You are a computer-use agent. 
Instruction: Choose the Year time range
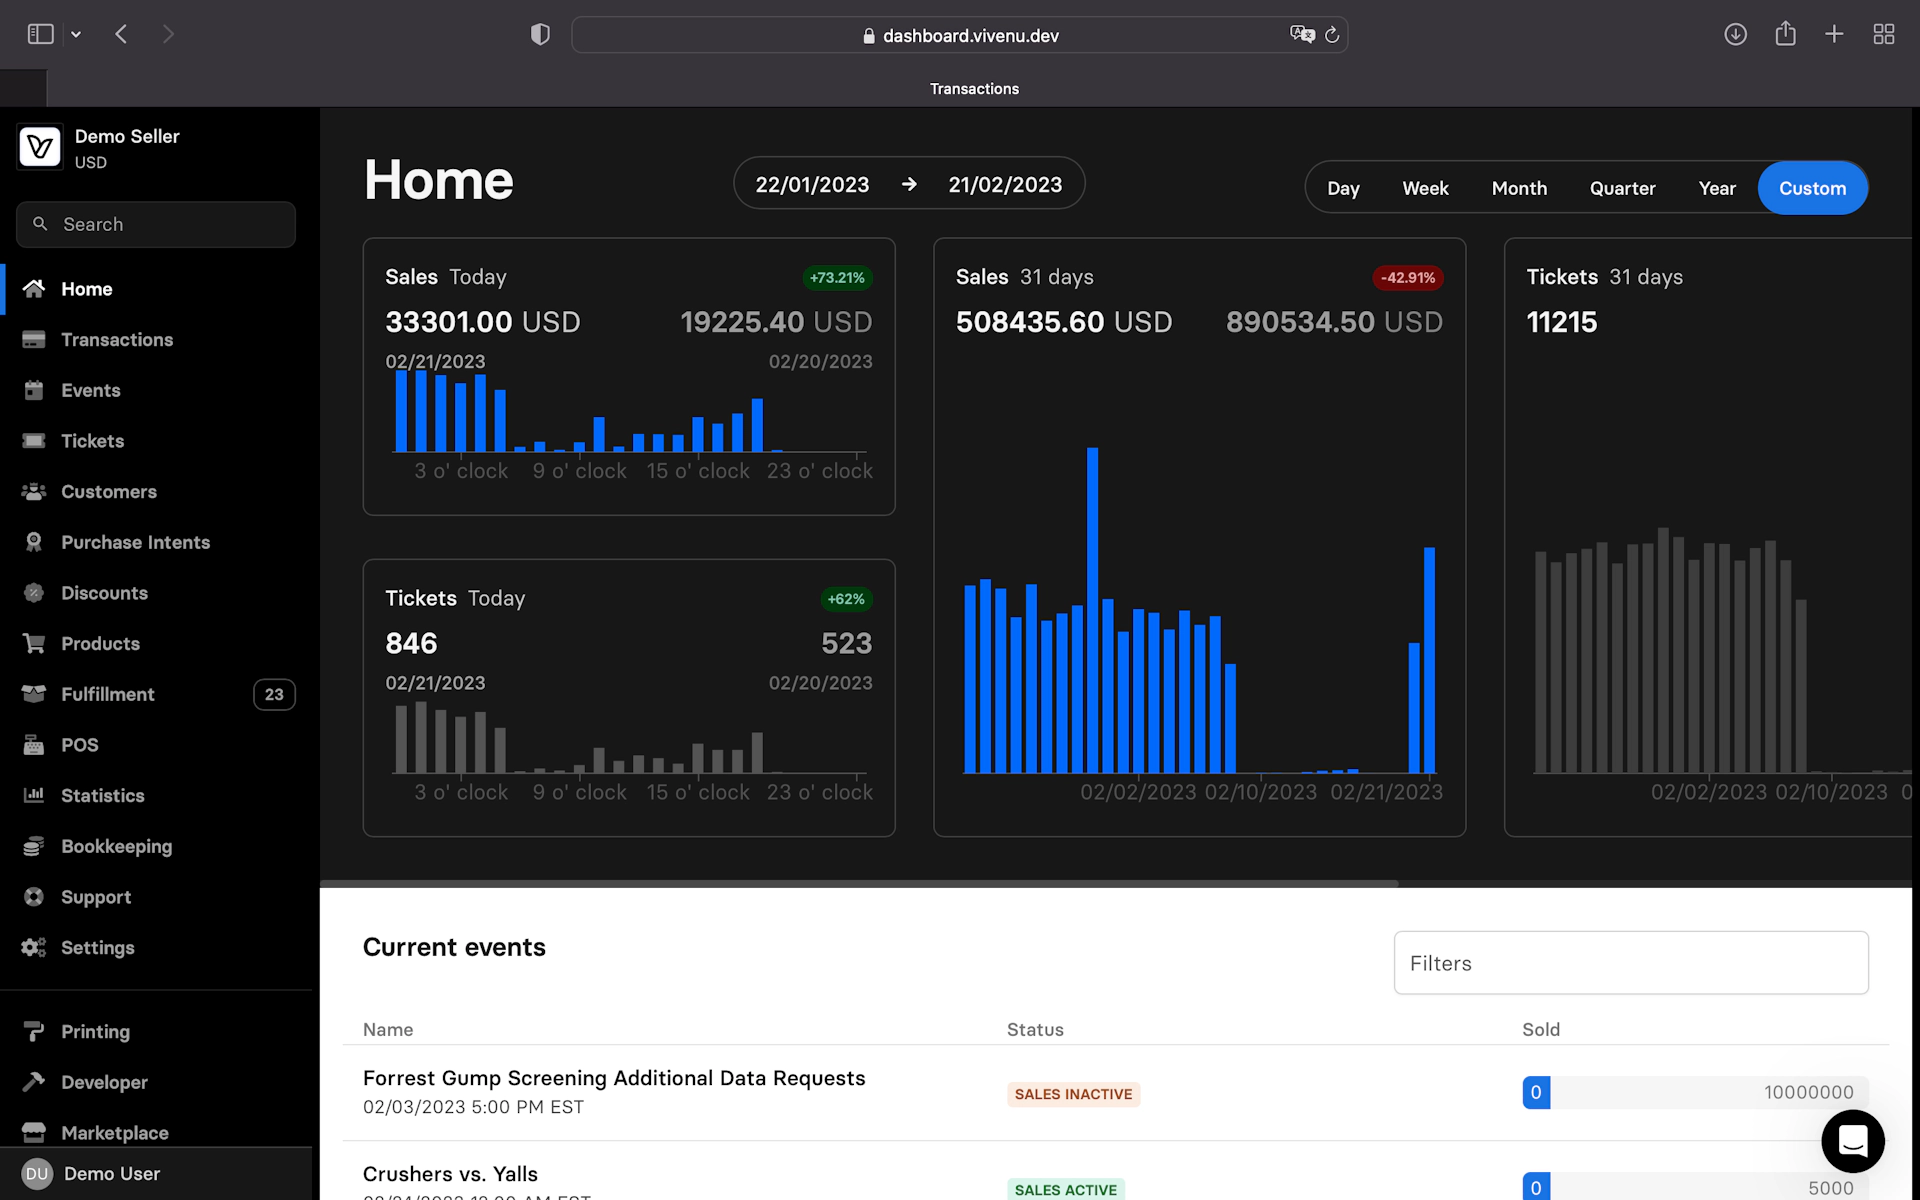1716,188
